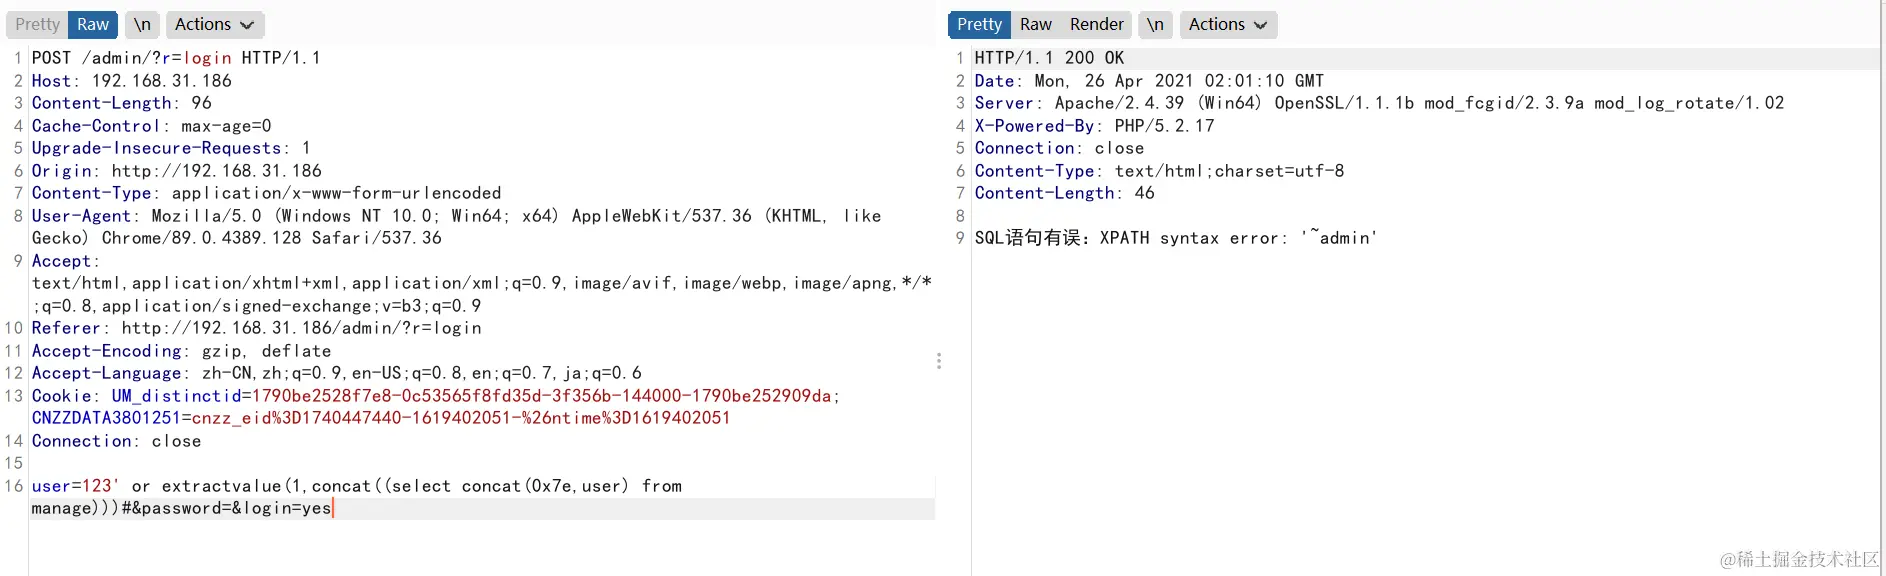Image resolution: width=1886 pixels, height=576 pixels.
Task: Click the Accept-Language header line
Action: click(336, 373)
